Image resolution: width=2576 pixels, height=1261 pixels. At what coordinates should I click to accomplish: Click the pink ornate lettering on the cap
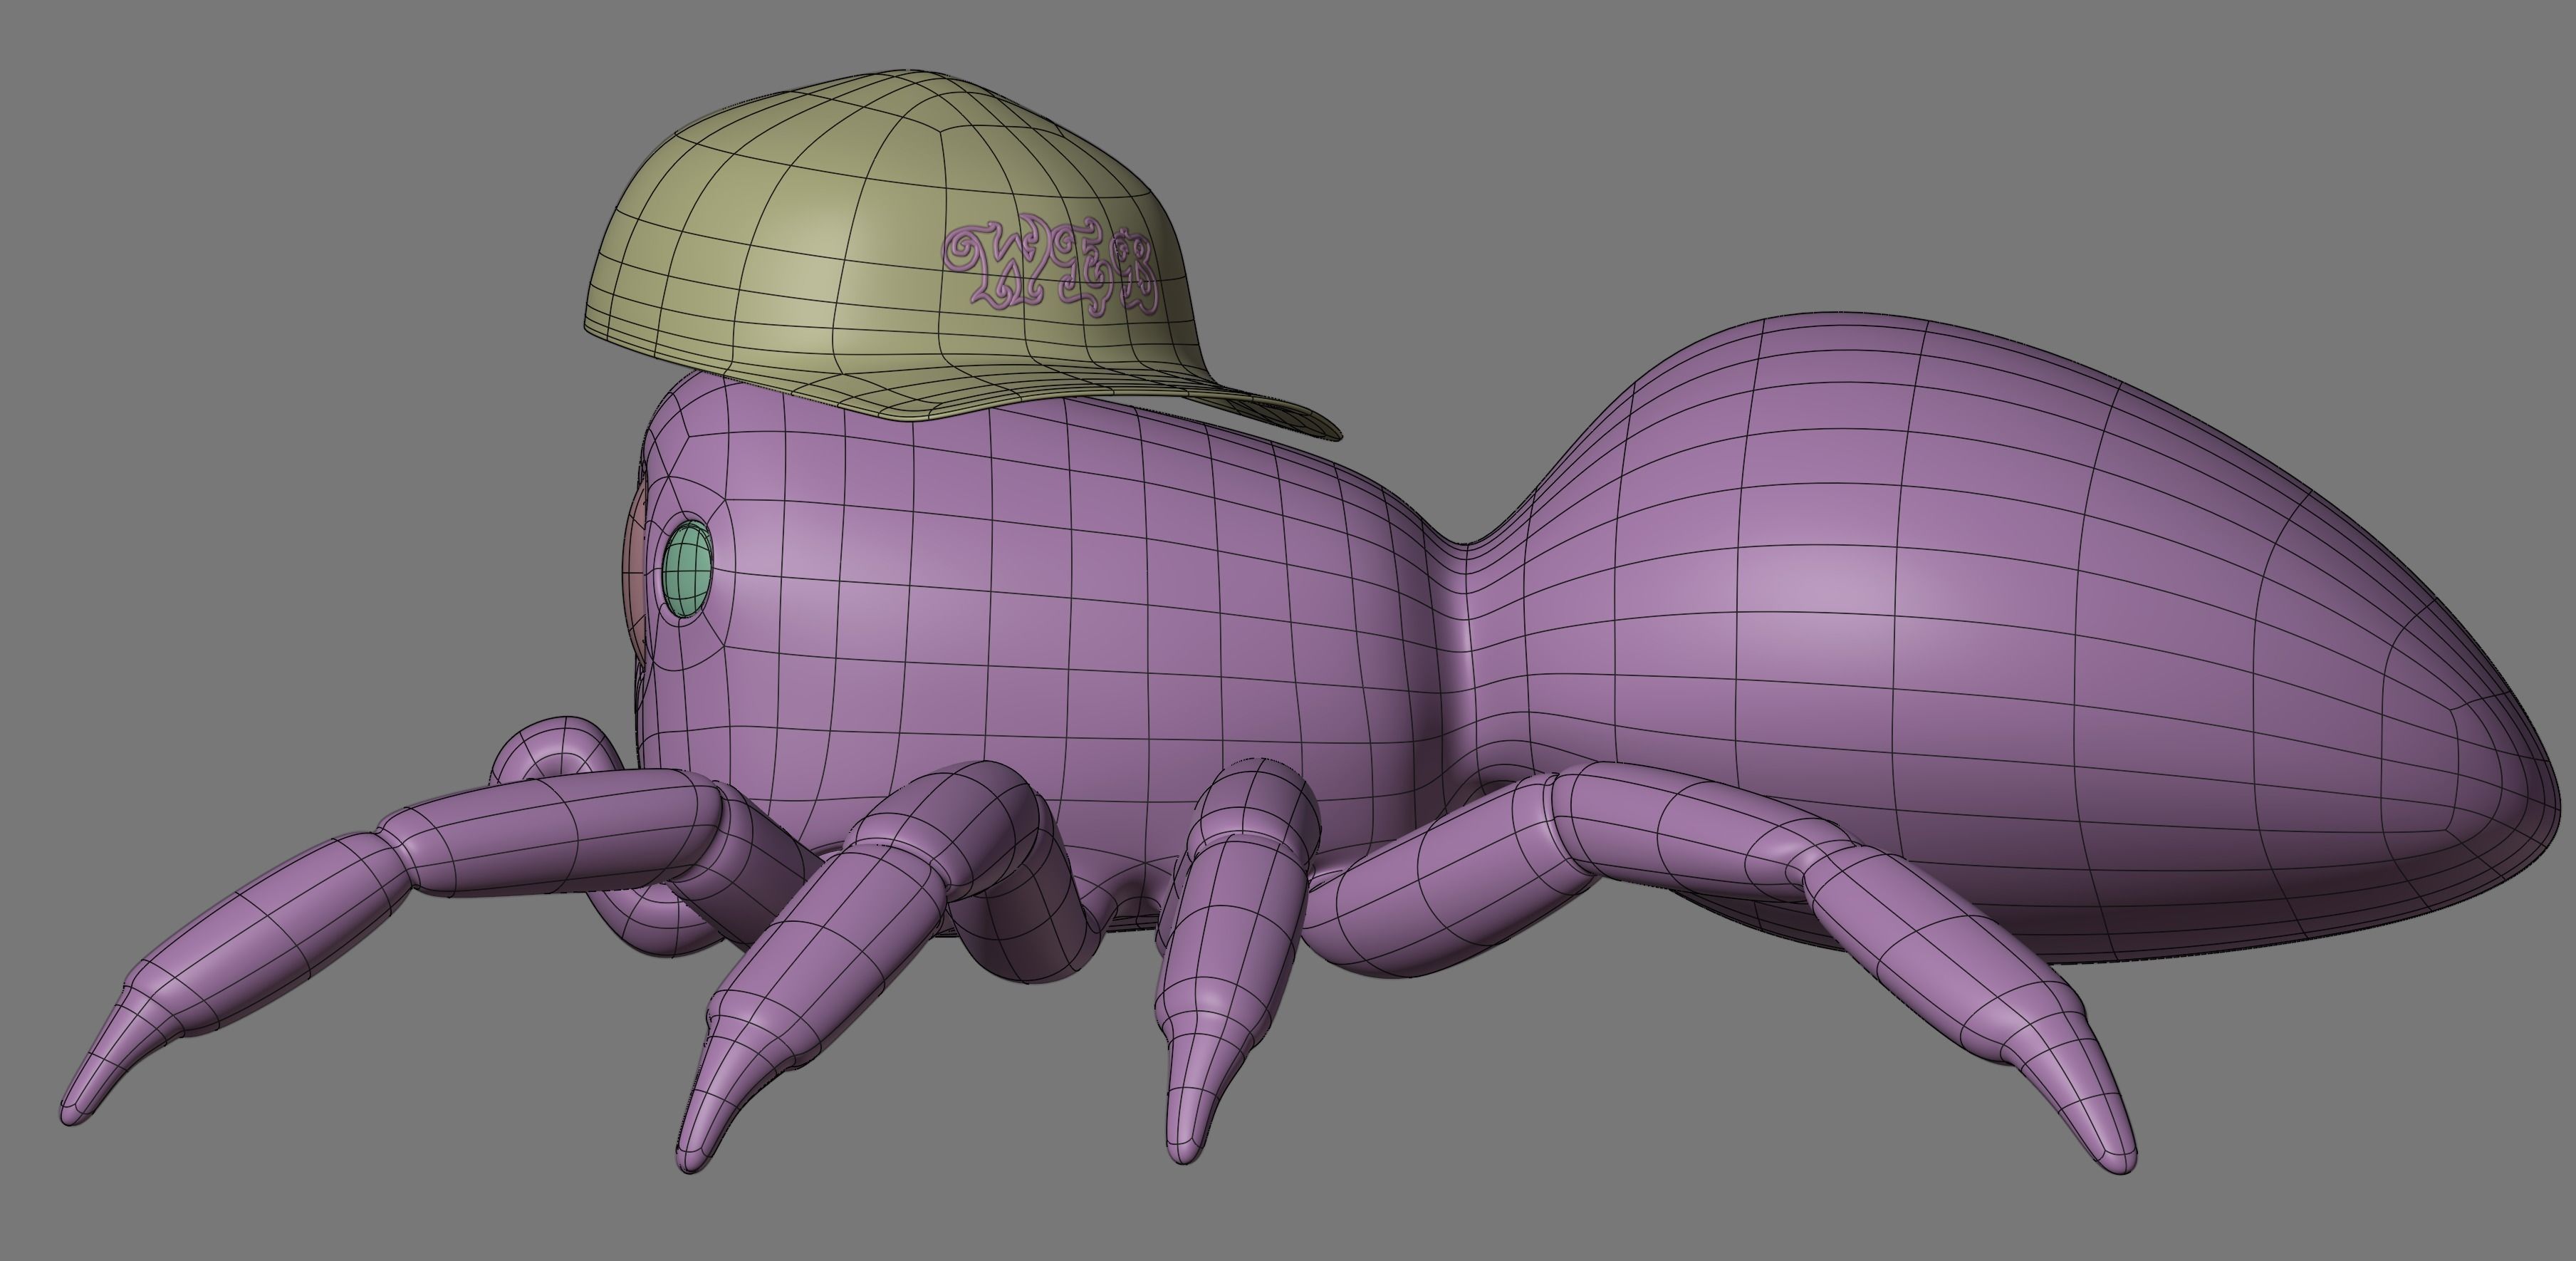[x=1052, y=267]
